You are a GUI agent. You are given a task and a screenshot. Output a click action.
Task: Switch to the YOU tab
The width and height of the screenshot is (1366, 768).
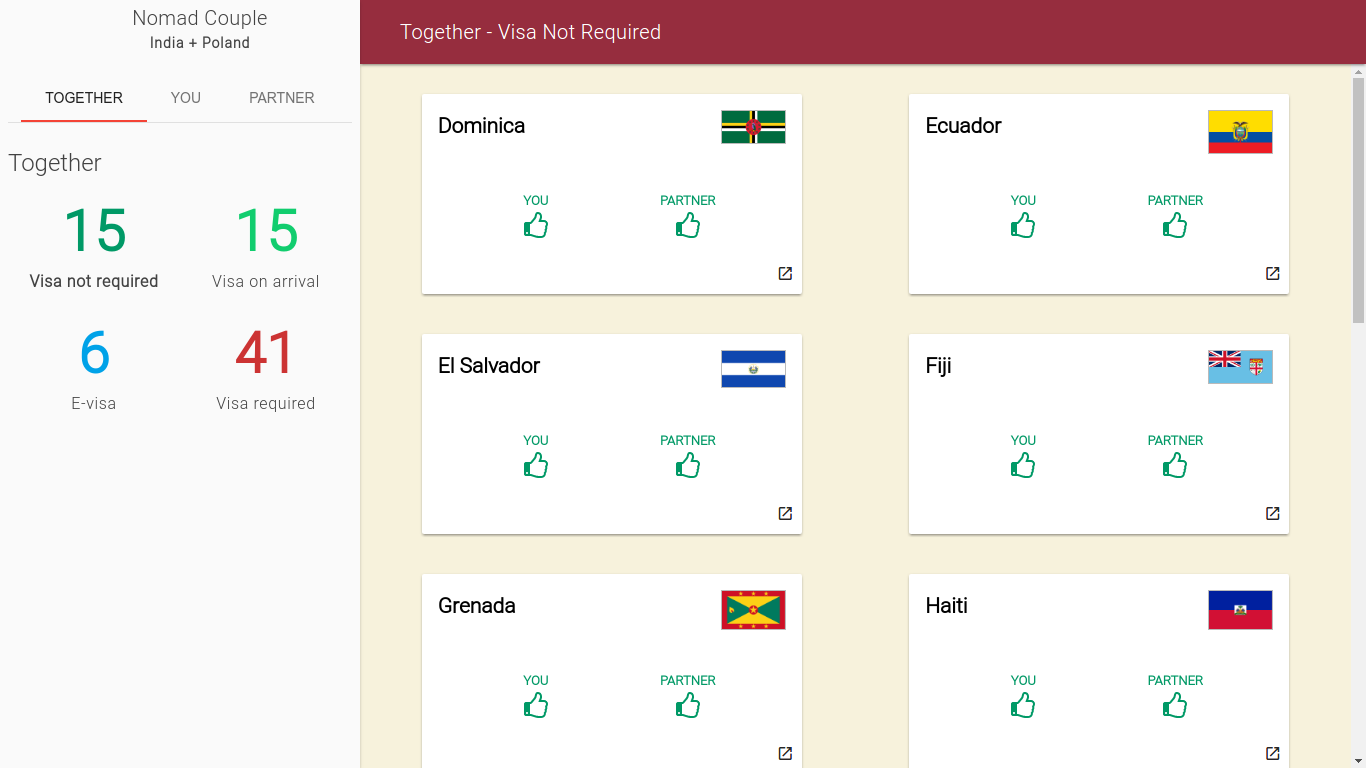[x=185, y=98]
